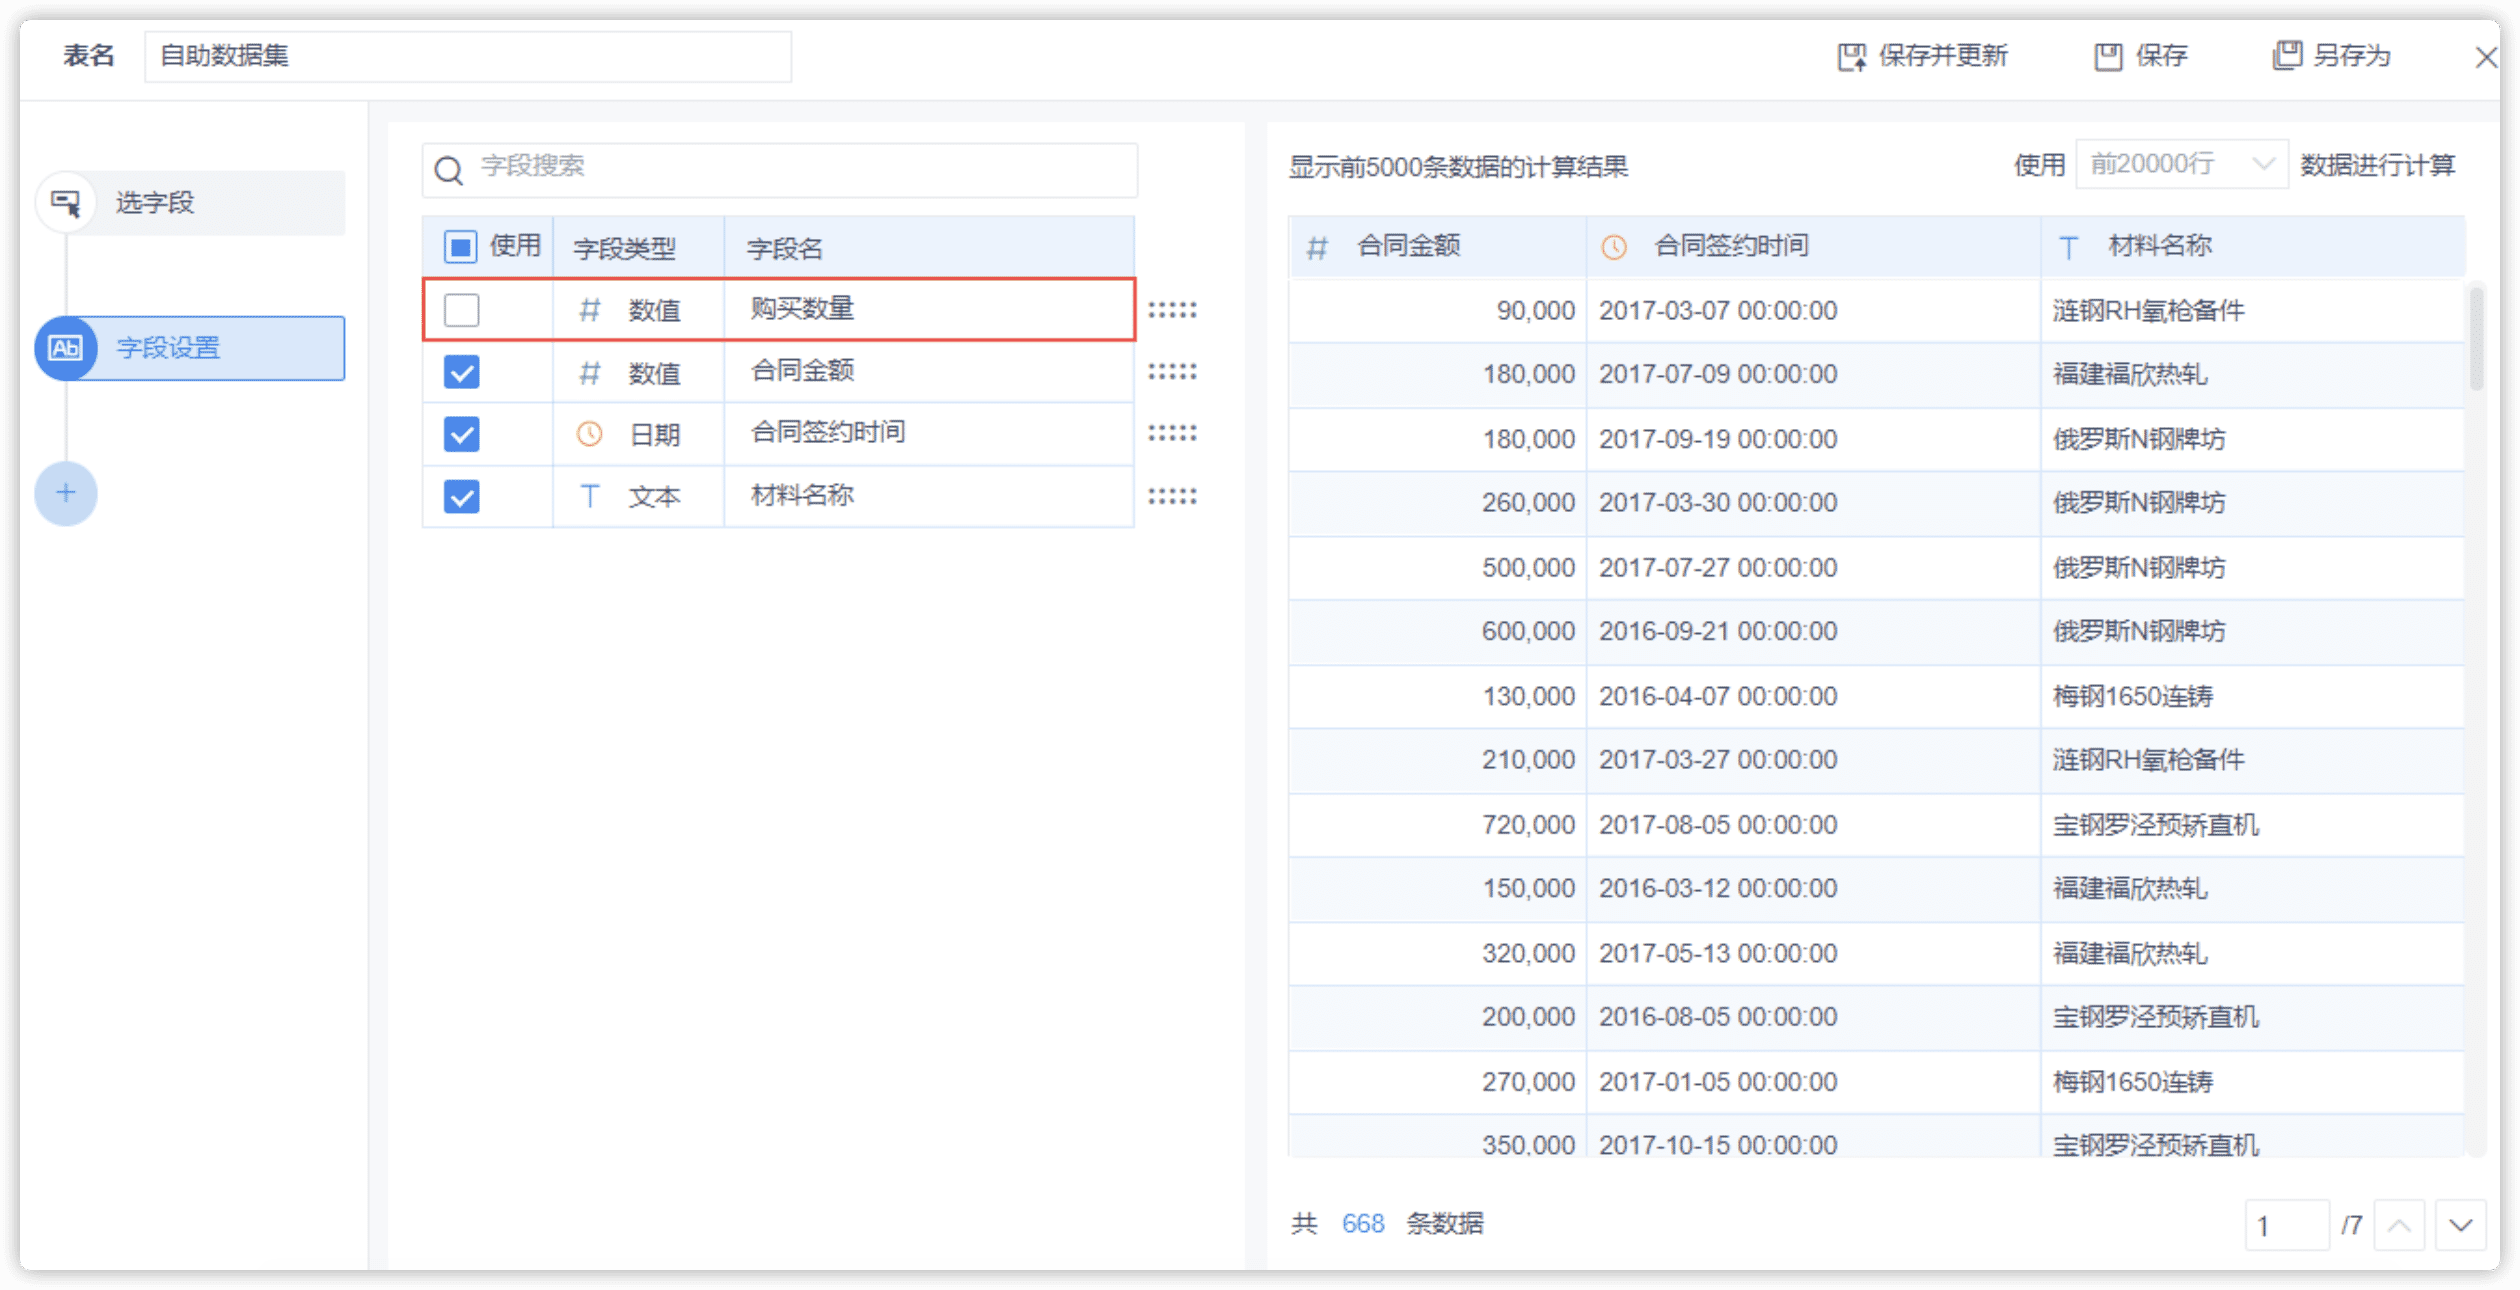Click the page number input field

pos(2288,1225)
